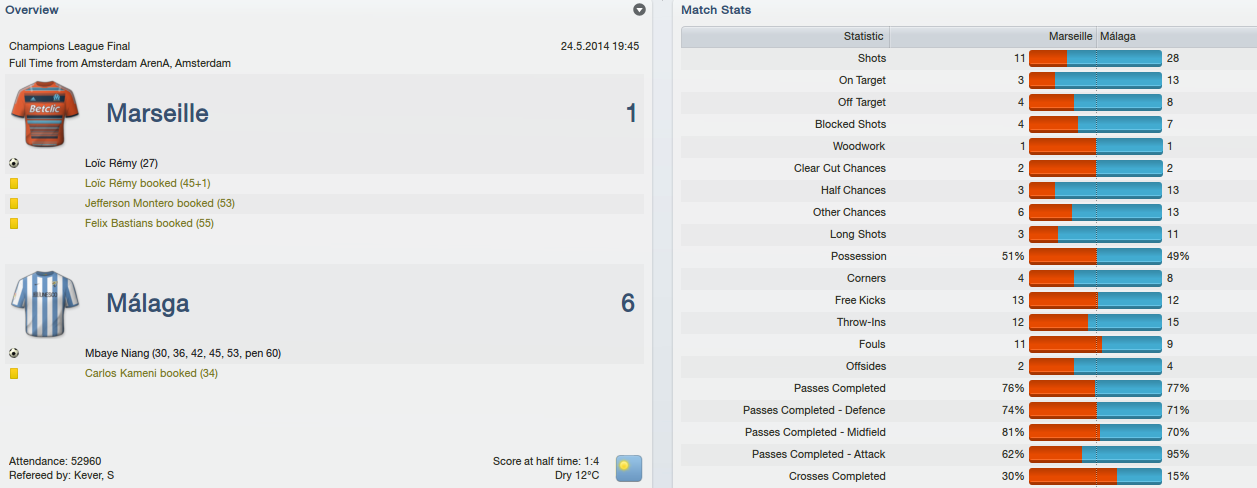Open the Marseille team name link
This screenshot has width=1257, height=488.
[x=157, y=113]
